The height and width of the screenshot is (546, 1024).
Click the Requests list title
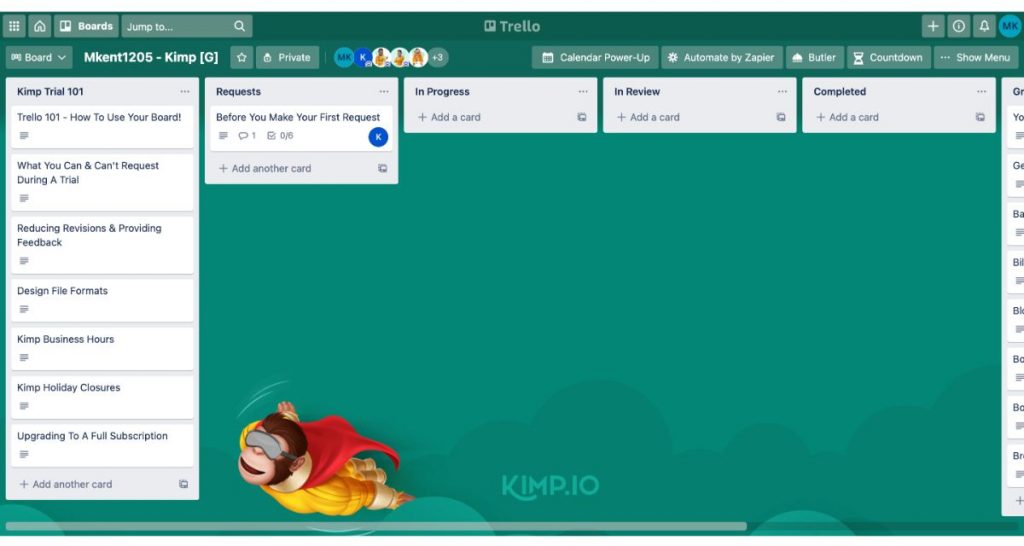[x=238, y=91]
